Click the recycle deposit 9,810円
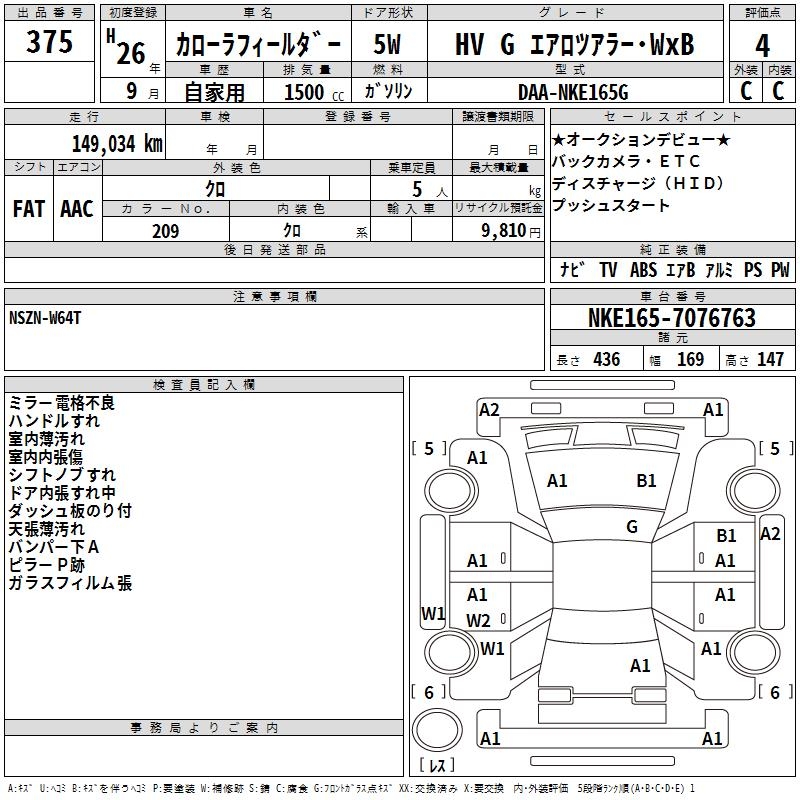Image resolution: width=800 pixels, height=800 pixels. [x=511, y=231]
